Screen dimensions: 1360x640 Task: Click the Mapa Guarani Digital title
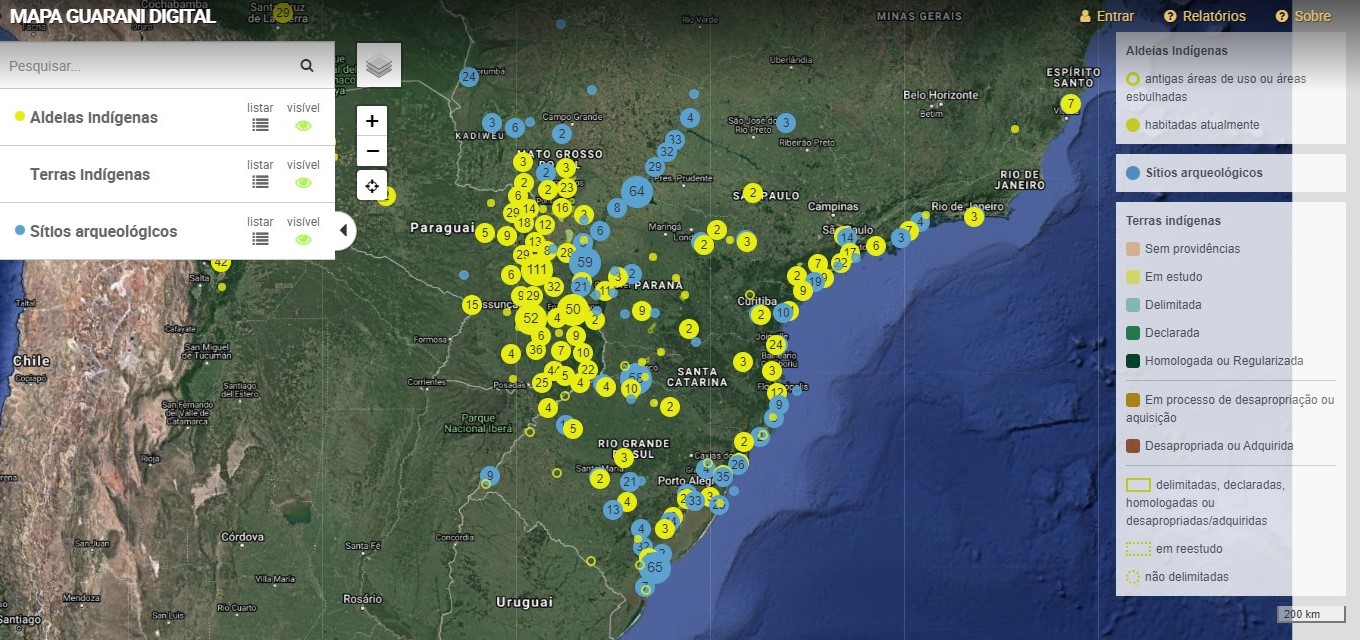[112, 16]
